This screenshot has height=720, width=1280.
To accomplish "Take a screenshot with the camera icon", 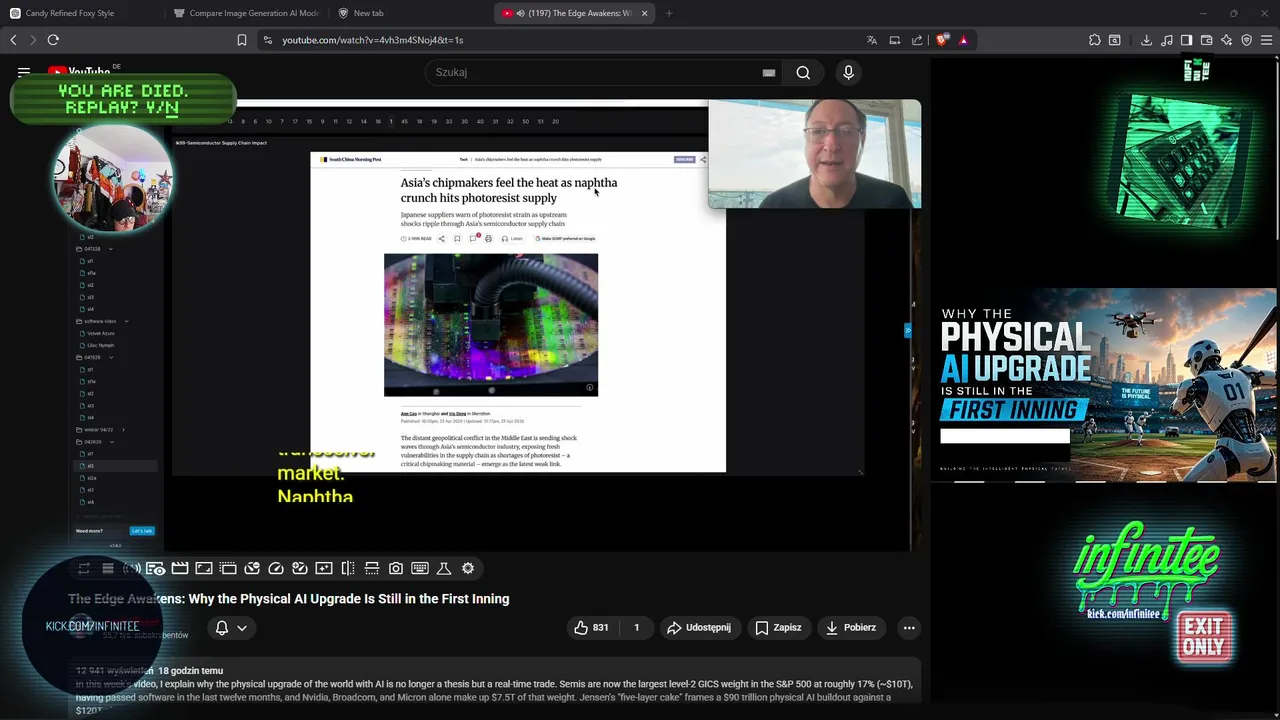I will (x=396, y=568).
